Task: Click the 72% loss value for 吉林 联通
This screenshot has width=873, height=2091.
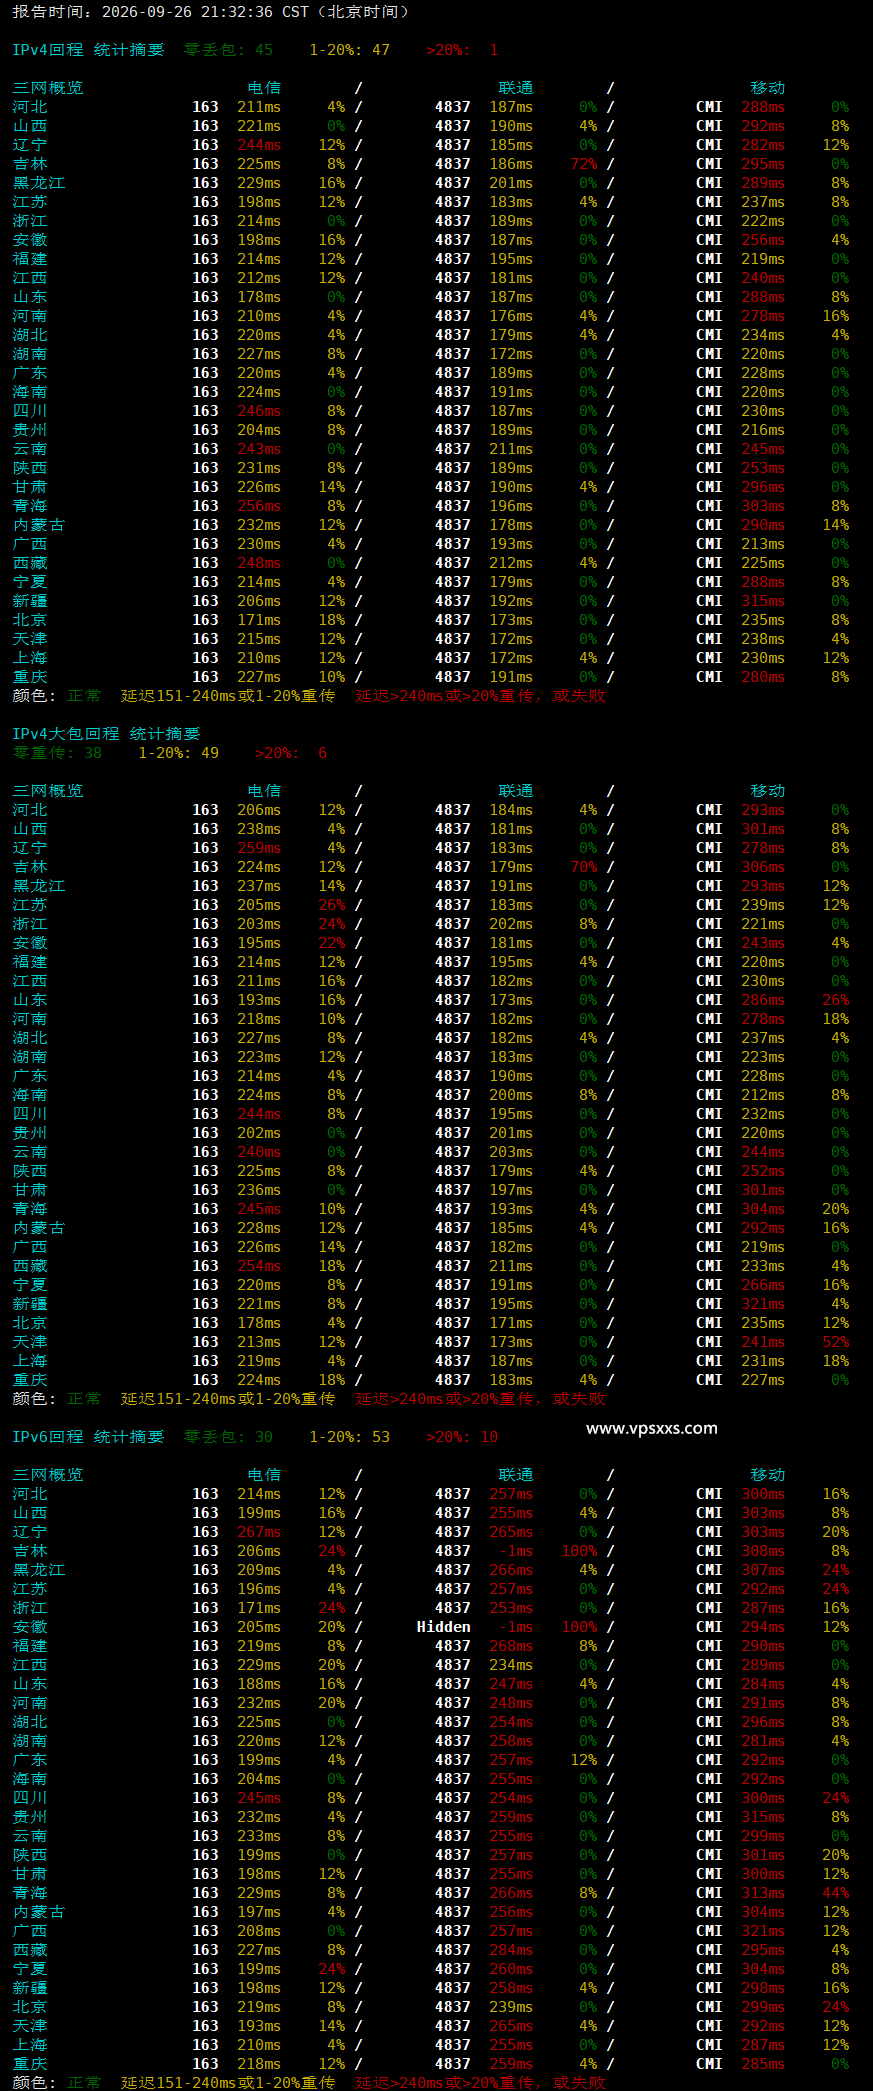Action: click(584, 164)
